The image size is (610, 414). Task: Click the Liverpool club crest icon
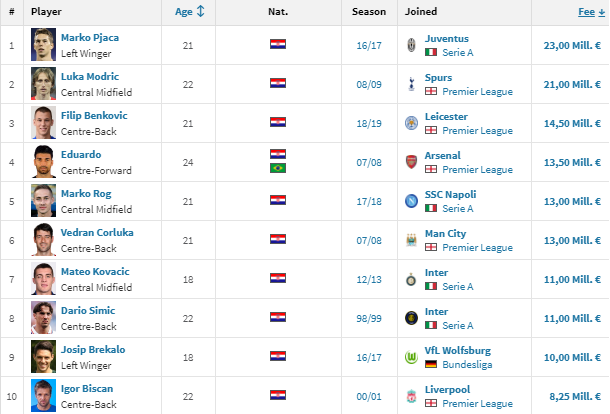411,396
